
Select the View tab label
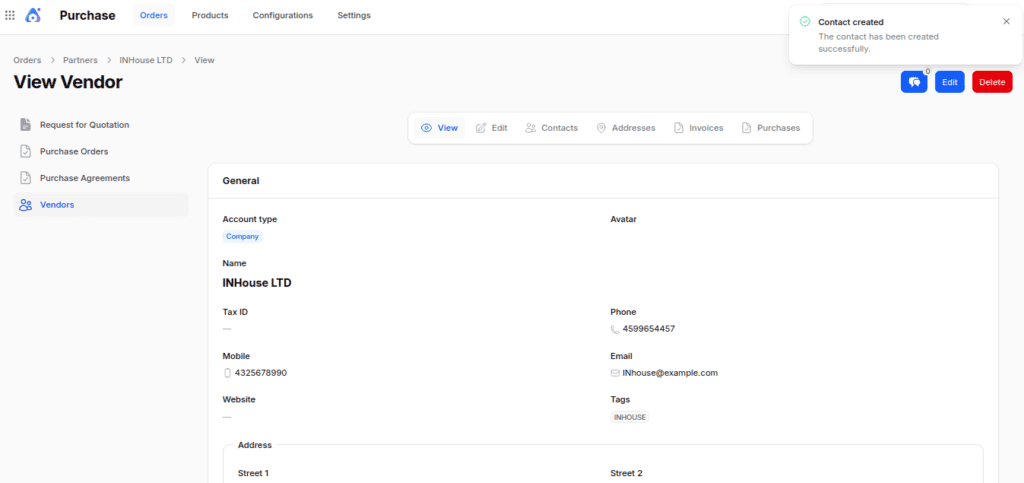click(447, 128)
